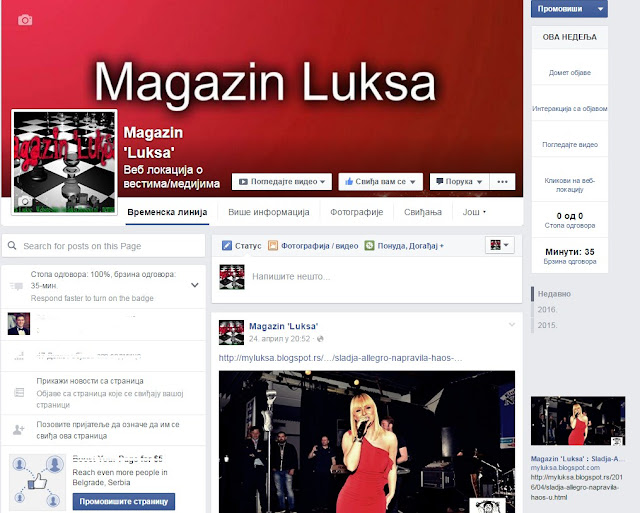Viewport: 640px width, 513px height.
Task: Click the Статус pencil icon
Action: [227, 246]
